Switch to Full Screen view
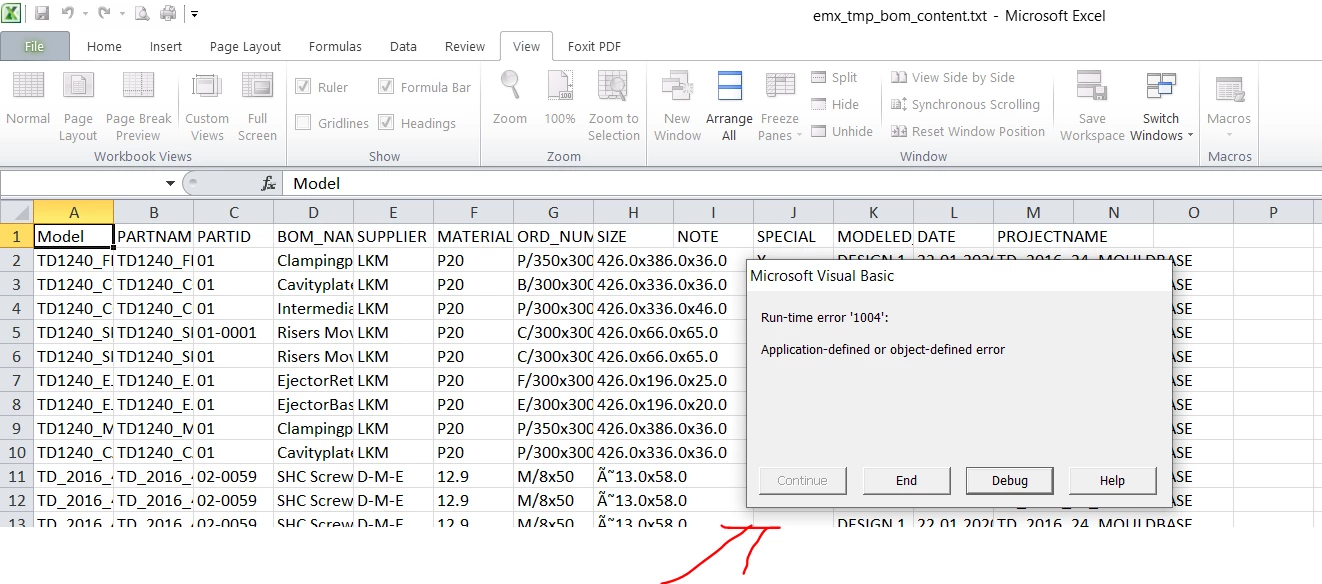Image resolution: width=1322 pixels, height=584 pixels. 257,105
